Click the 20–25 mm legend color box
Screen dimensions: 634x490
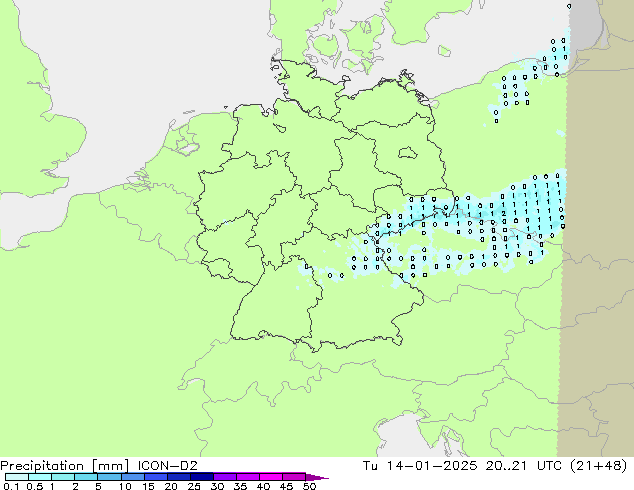[179, 477]
